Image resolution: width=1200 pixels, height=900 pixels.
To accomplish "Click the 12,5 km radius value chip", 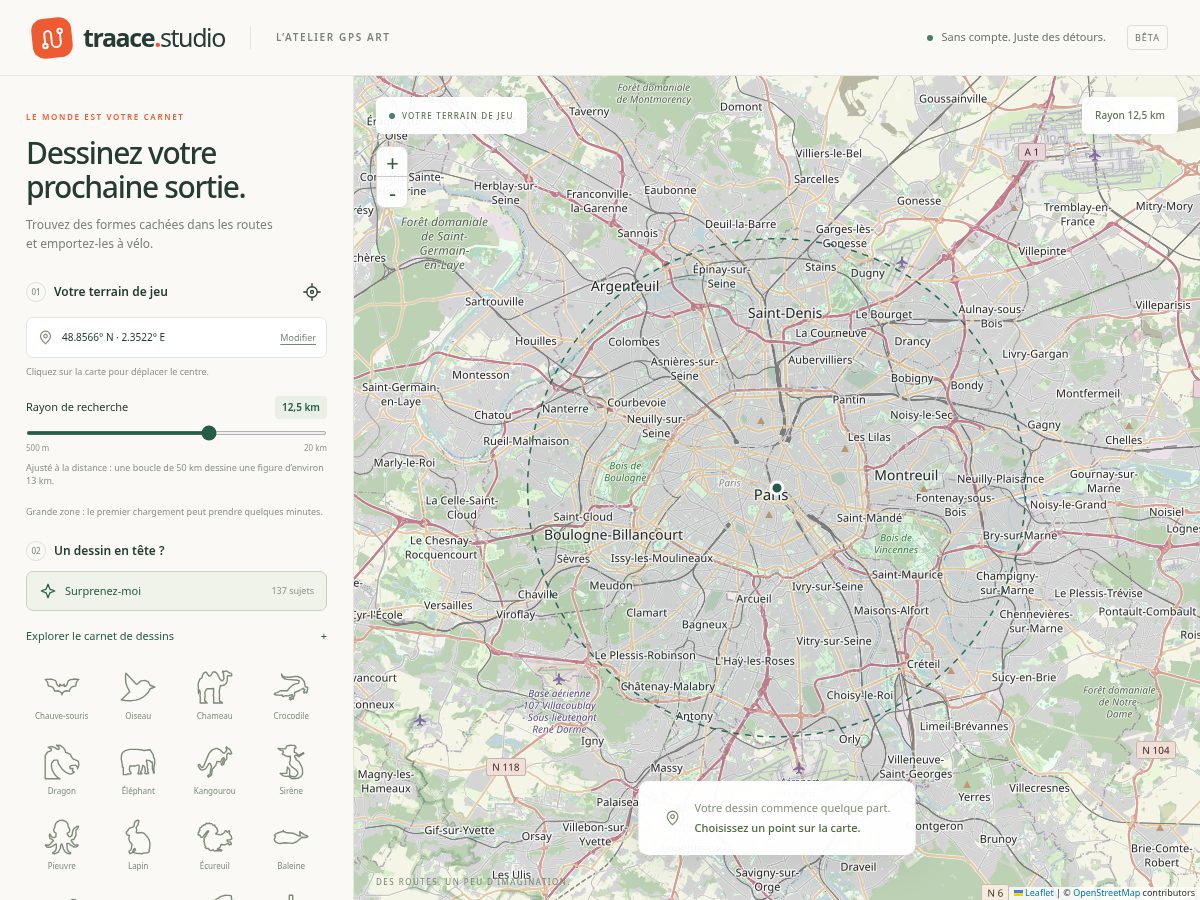I will click(301, 407).
